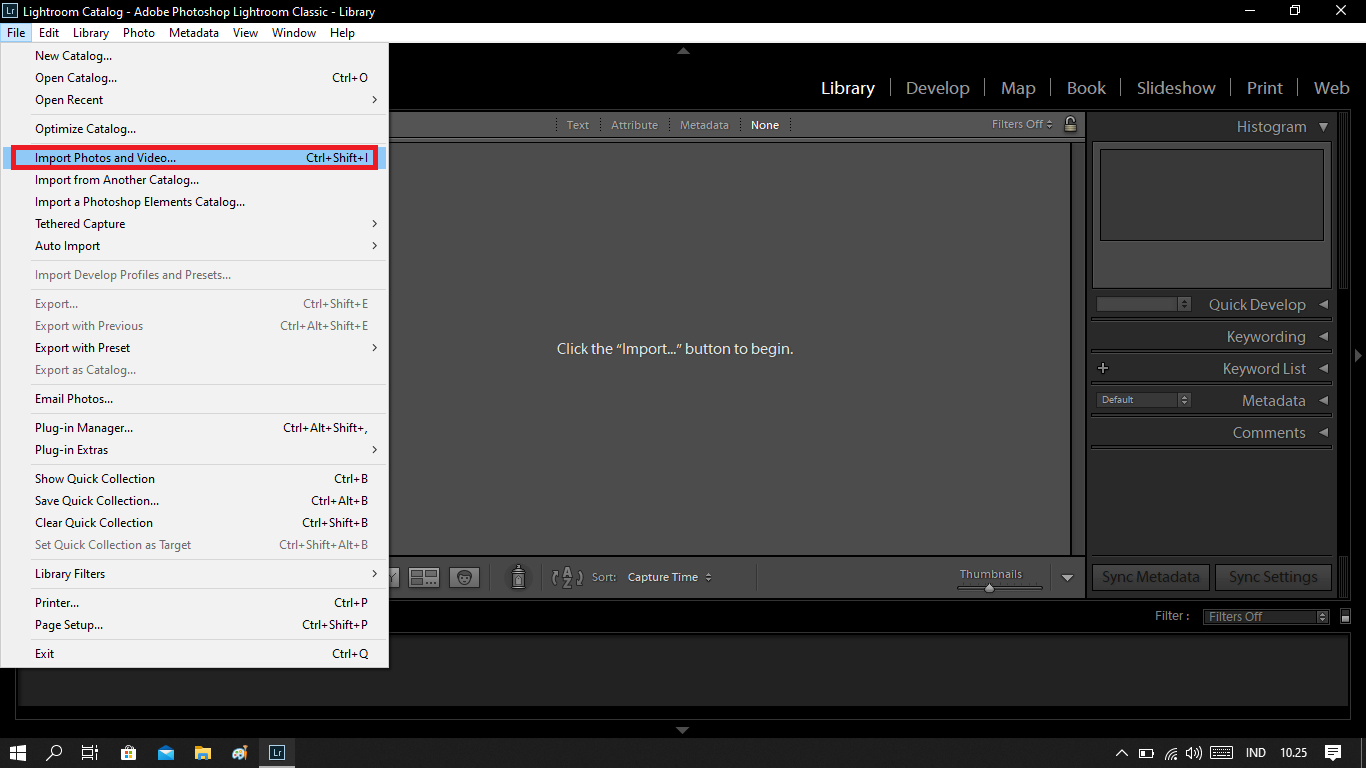The height and width of the screenshot is (768, 1366).
Task: Add a keyword via the plus icon
Action: [x=1103, y=368]
